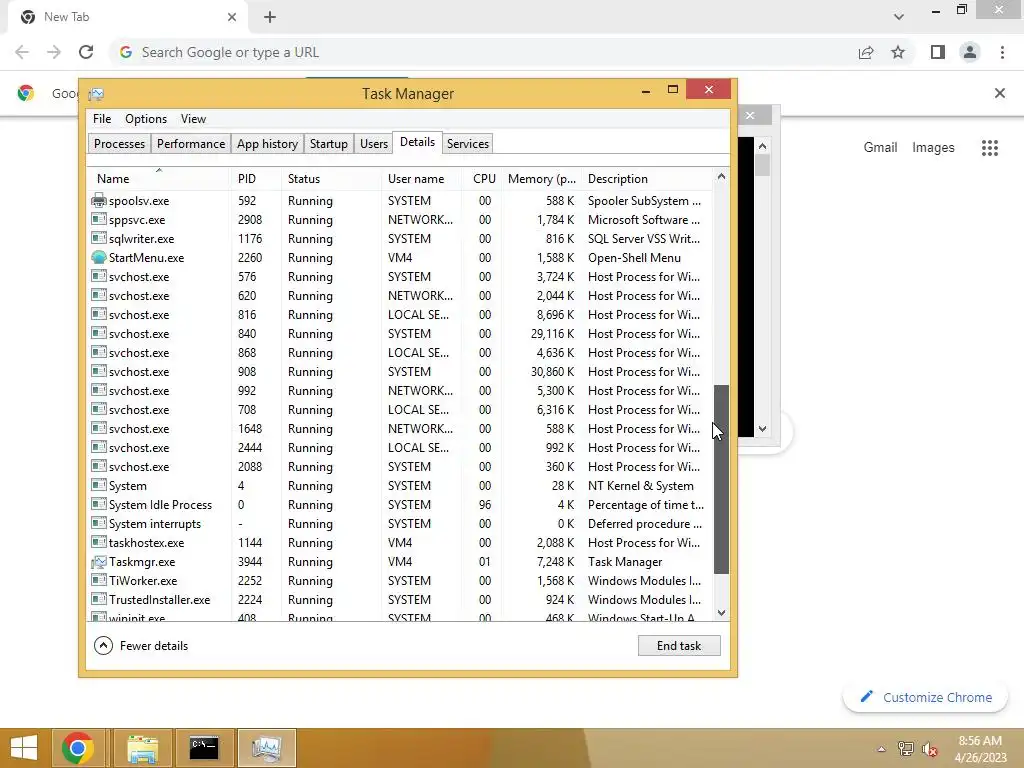
Task: Click the End task button
Action: point(679,646)
